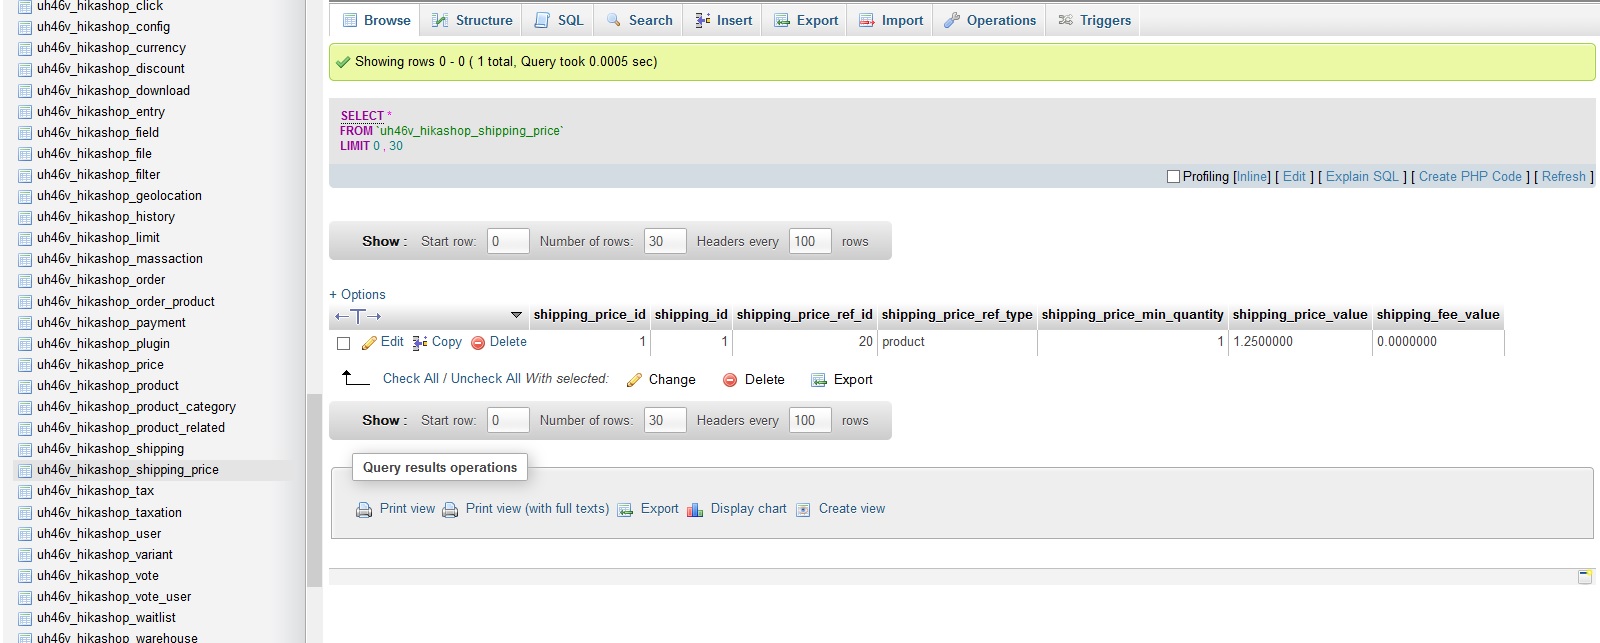Open uh46v_hikashop_product table icon
Viewport: 1600px width, 643px height.
25,386
